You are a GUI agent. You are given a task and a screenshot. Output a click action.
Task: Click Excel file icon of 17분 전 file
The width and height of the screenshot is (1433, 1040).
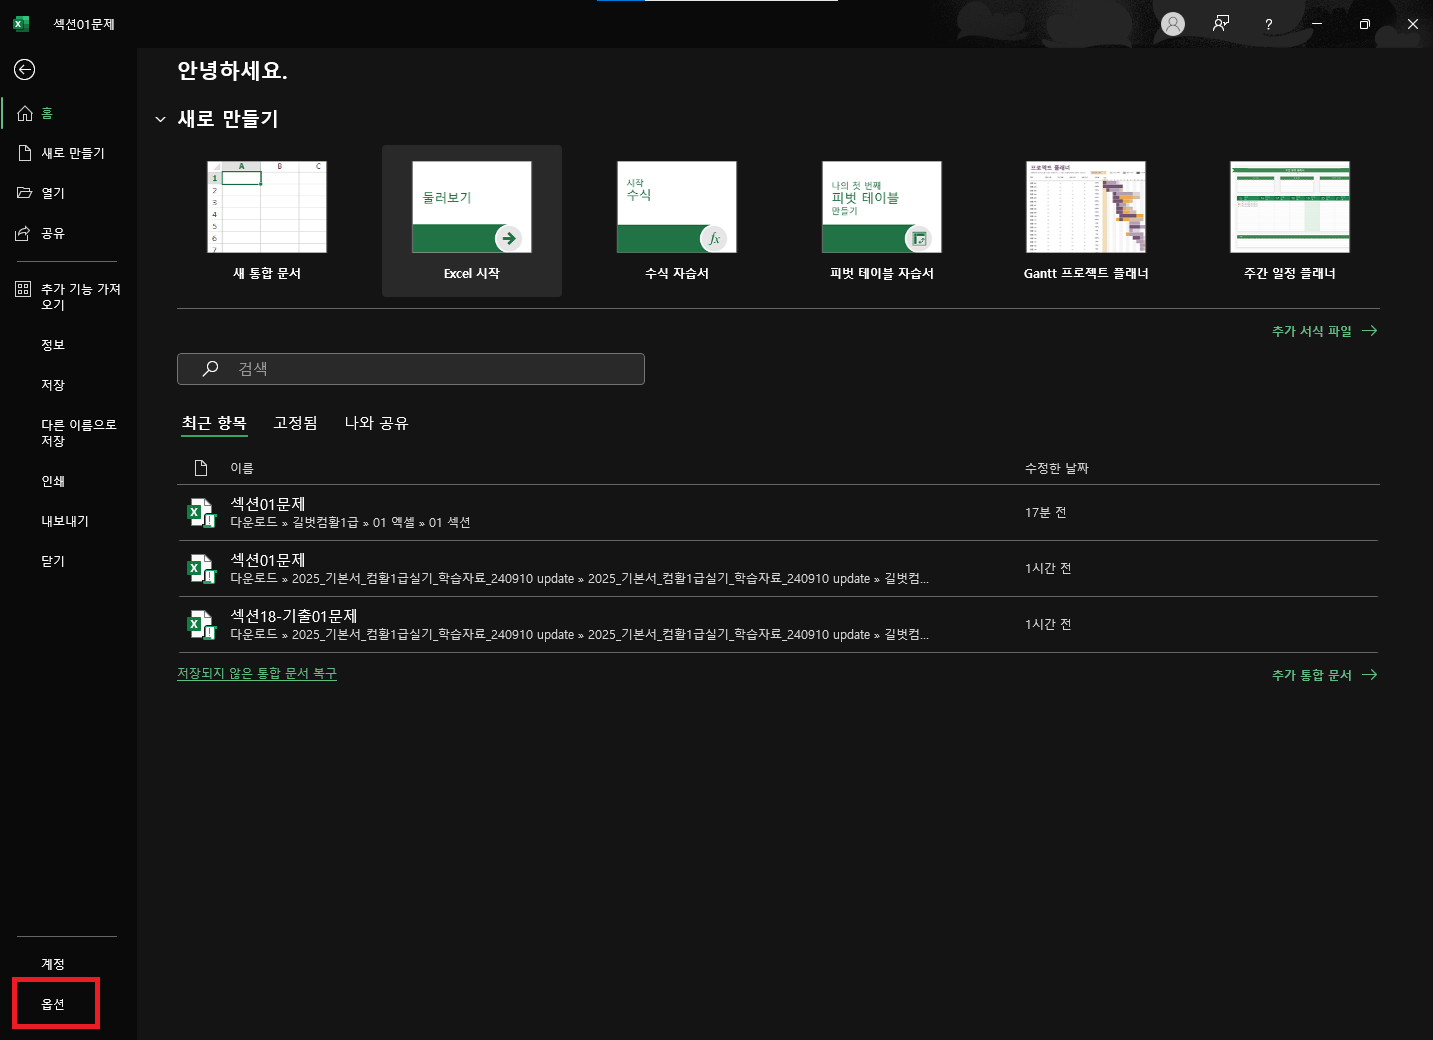(x=202, y=513)
